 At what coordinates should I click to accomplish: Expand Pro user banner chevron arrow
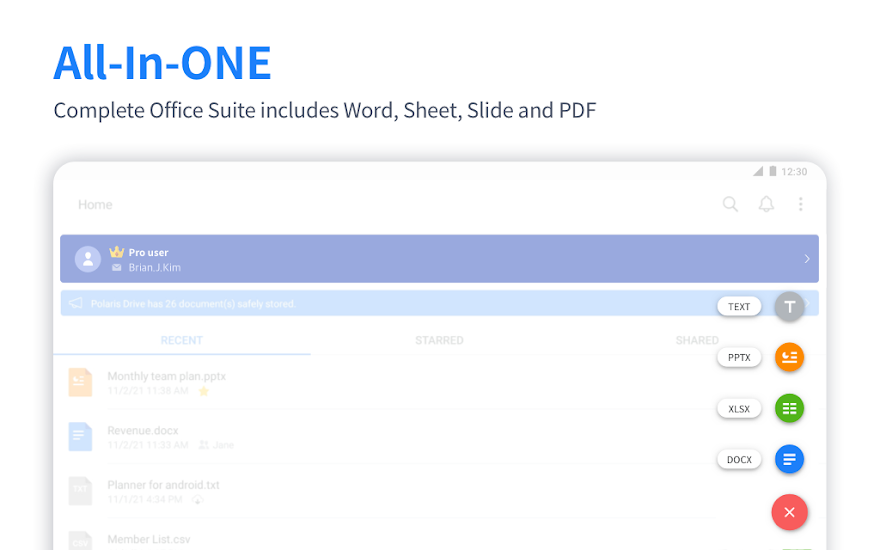coord(807,259)
